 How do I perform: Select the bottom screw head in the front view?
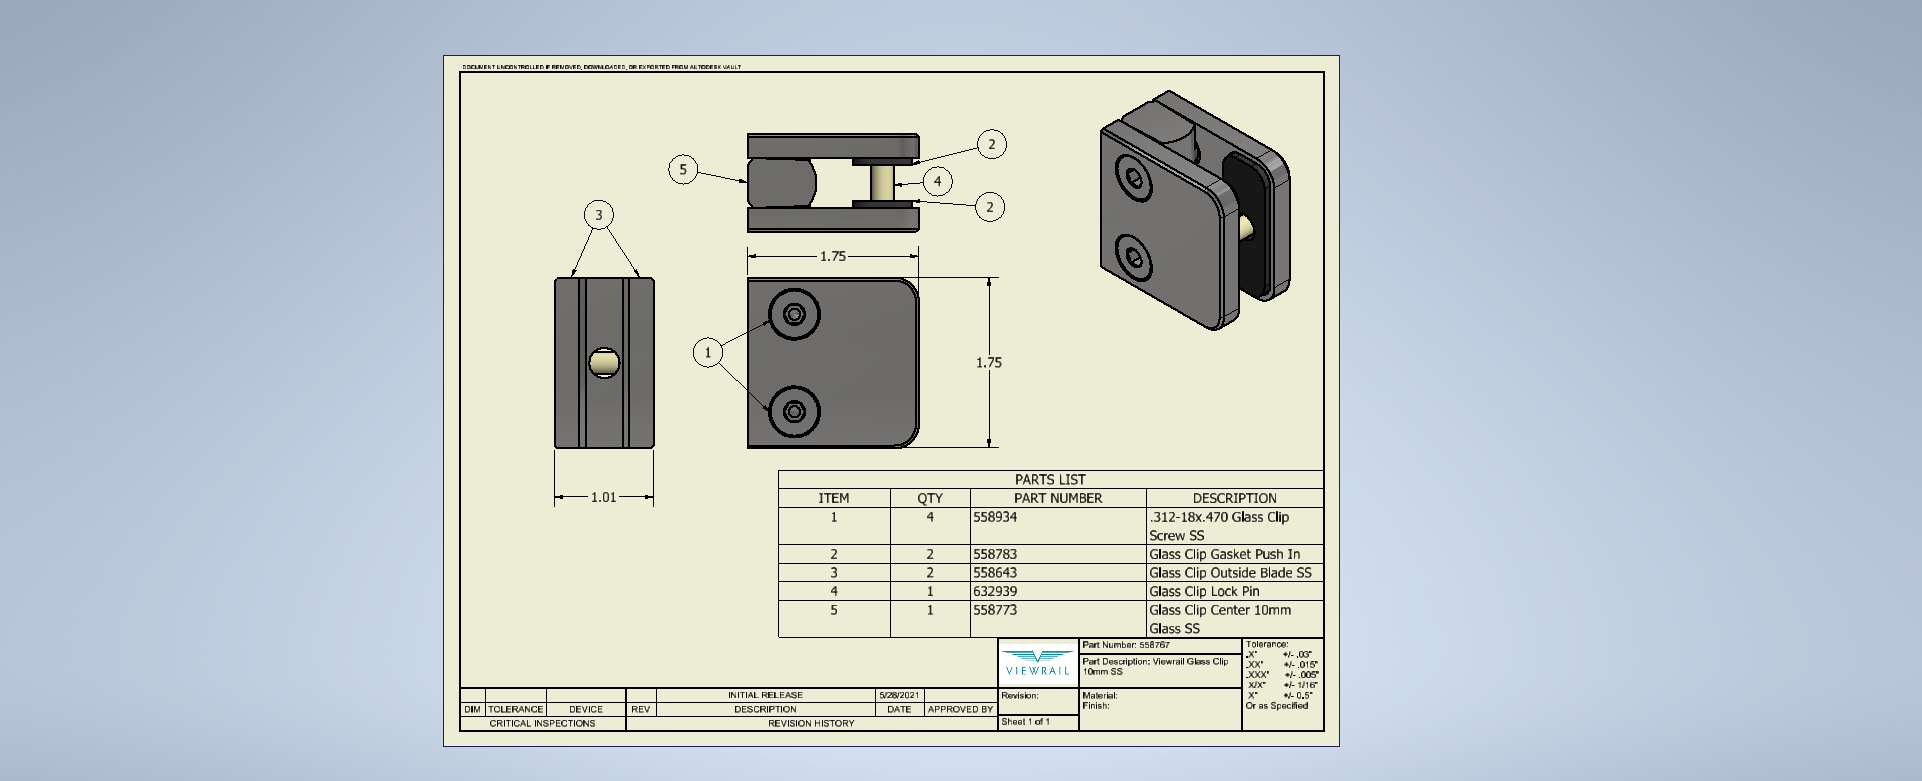(x=794, y=411)
